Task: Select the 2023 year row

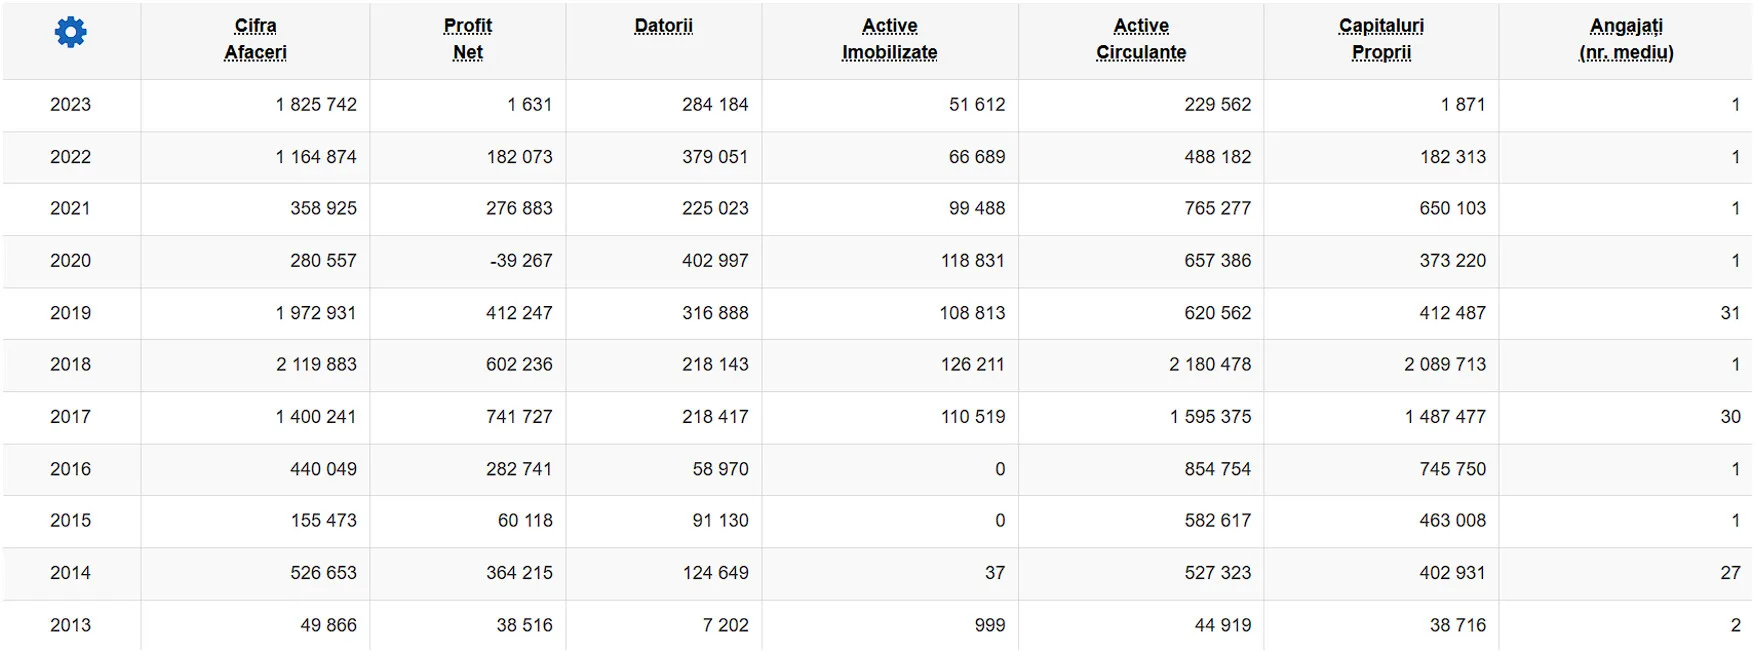Action: 877,105
